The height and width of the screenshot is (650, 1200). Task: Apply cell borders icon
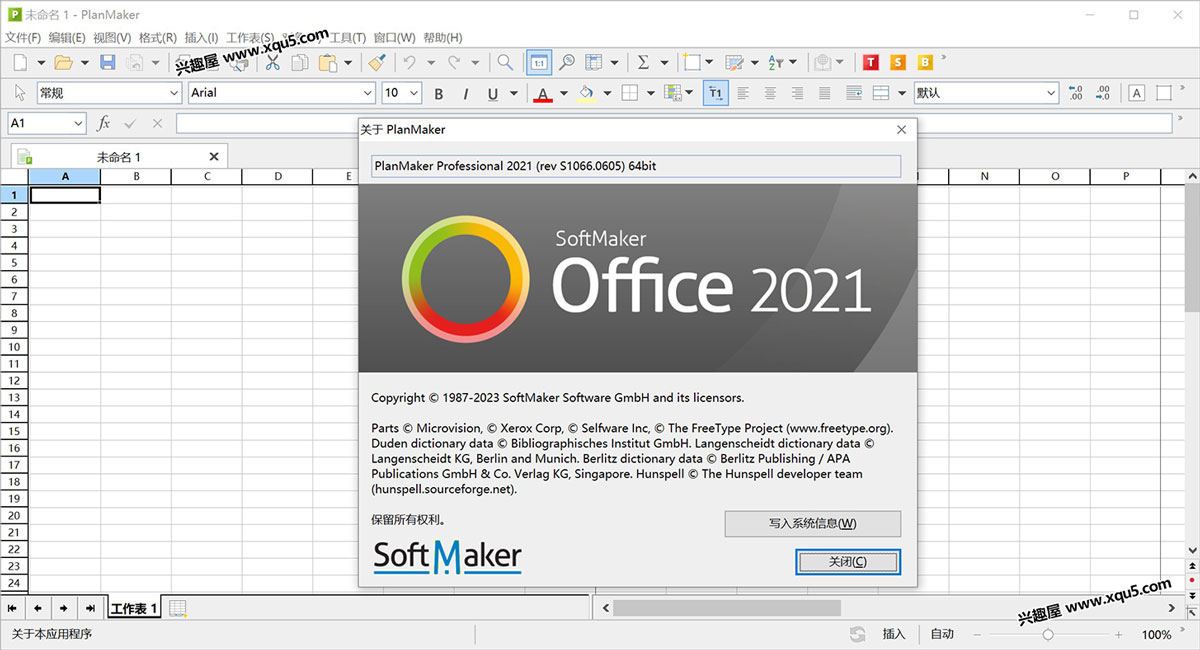pyautogui.click(x=630, y=93)
